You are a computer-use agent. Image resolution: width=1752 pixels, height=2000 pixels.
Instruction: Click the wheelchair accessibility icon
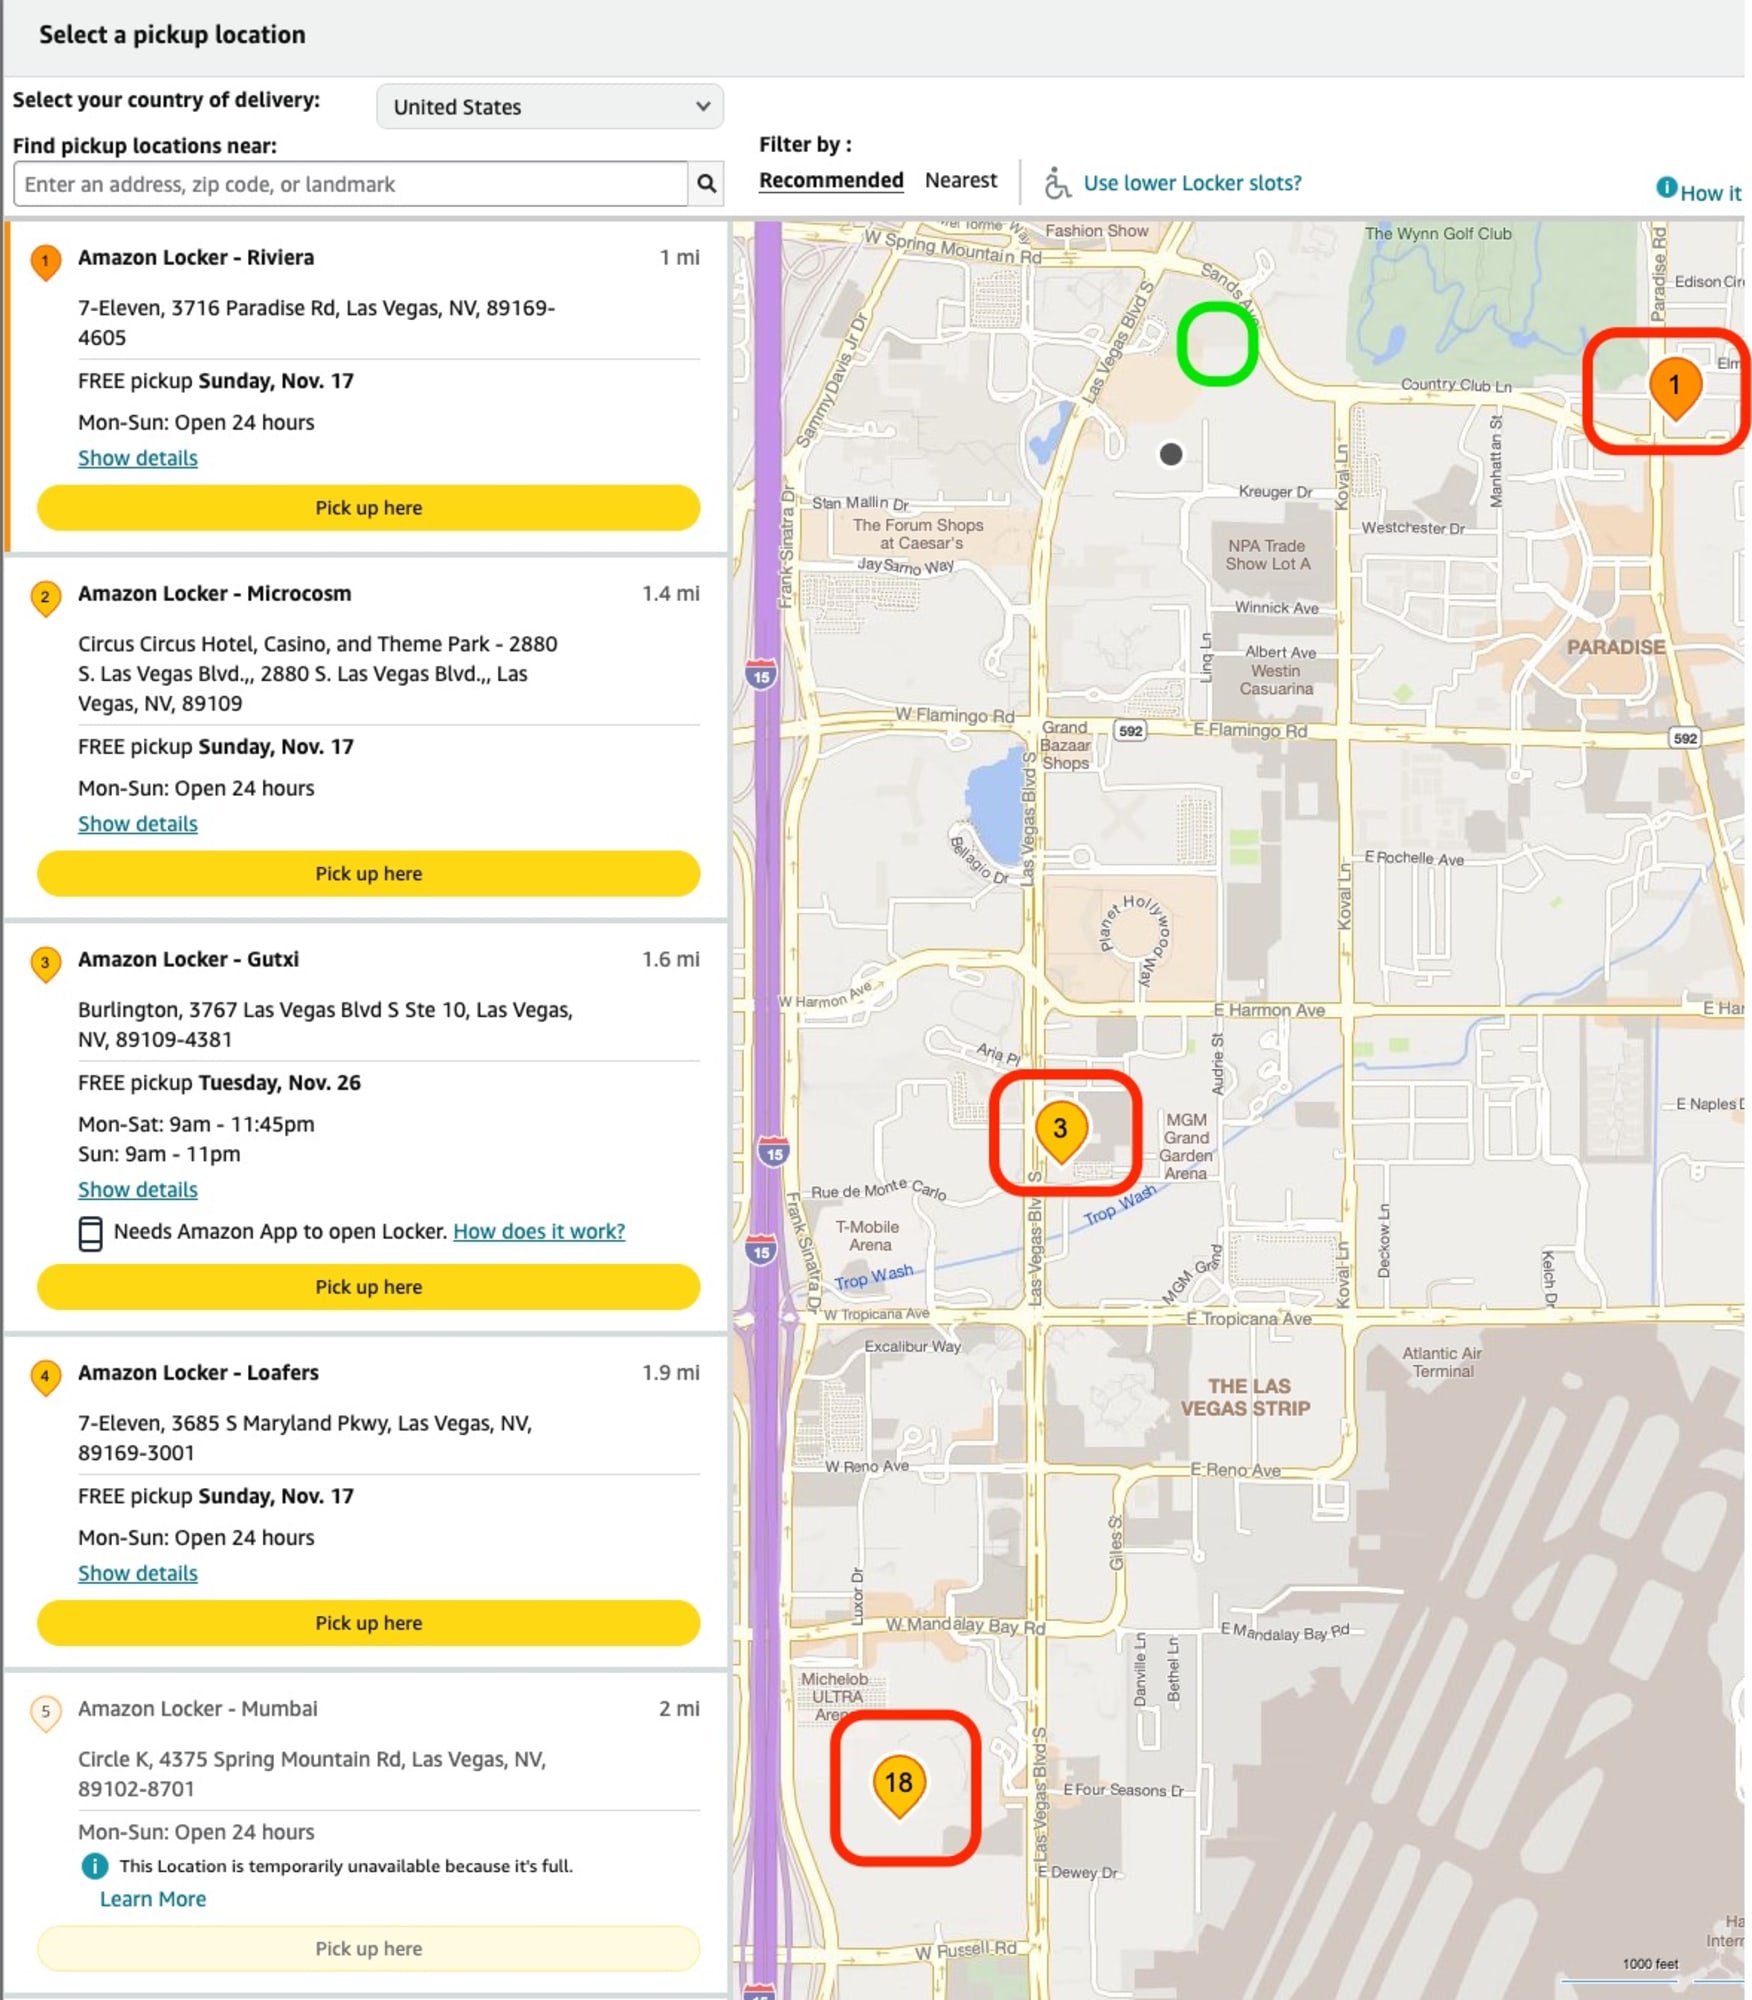pyautogui.click(x=1057, y=183)
